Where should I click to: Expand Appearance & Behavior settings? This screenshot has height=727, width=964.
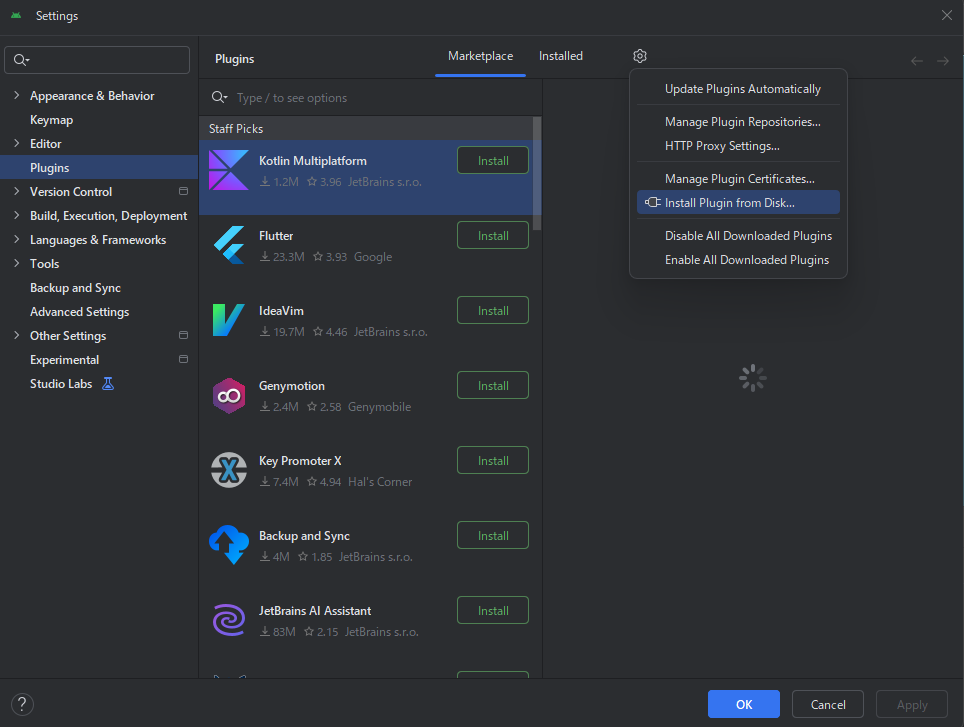17,96
